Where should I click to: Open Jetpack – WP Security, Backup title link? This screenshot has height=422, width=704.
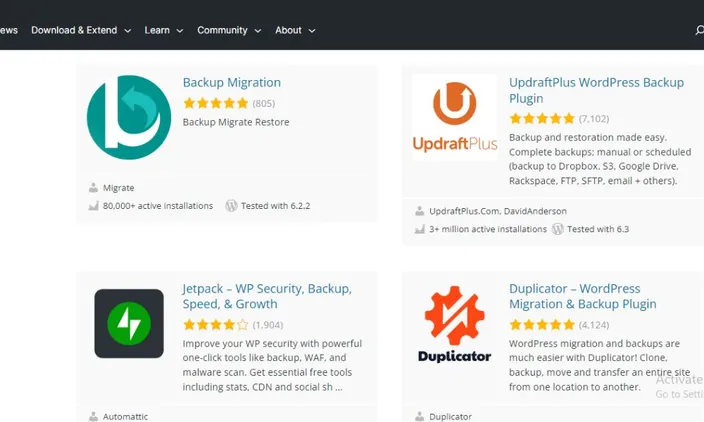[x=267, y=296]
